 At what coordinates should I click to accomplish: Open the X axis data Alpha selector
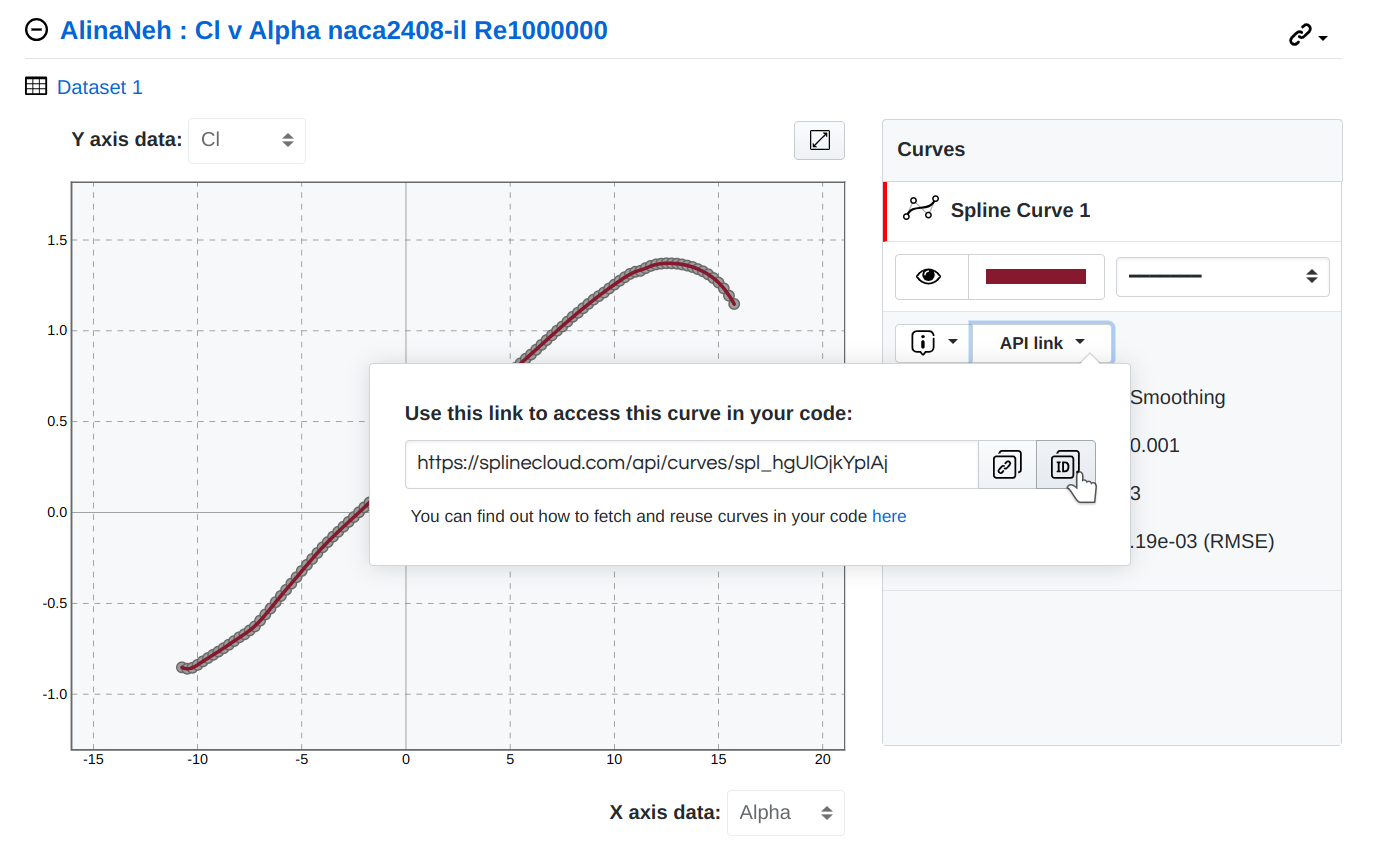pos(785,813)
